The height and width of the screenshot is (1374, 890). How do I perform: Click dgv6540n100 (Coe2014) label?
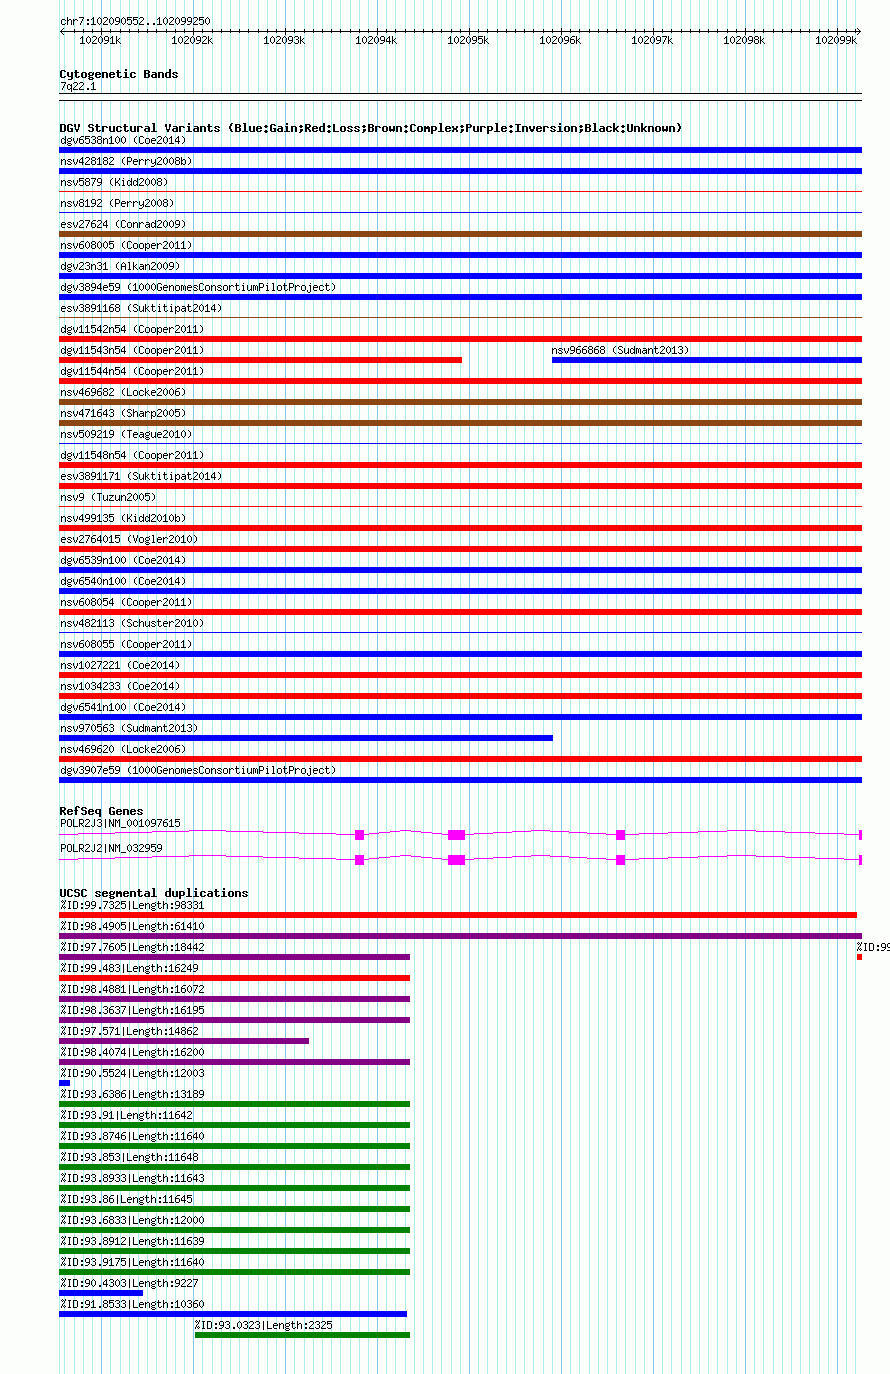point(123,581)
